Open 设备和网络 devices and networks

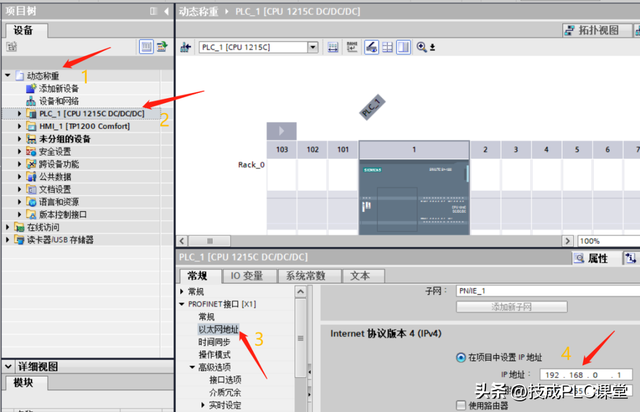point(59,101)
